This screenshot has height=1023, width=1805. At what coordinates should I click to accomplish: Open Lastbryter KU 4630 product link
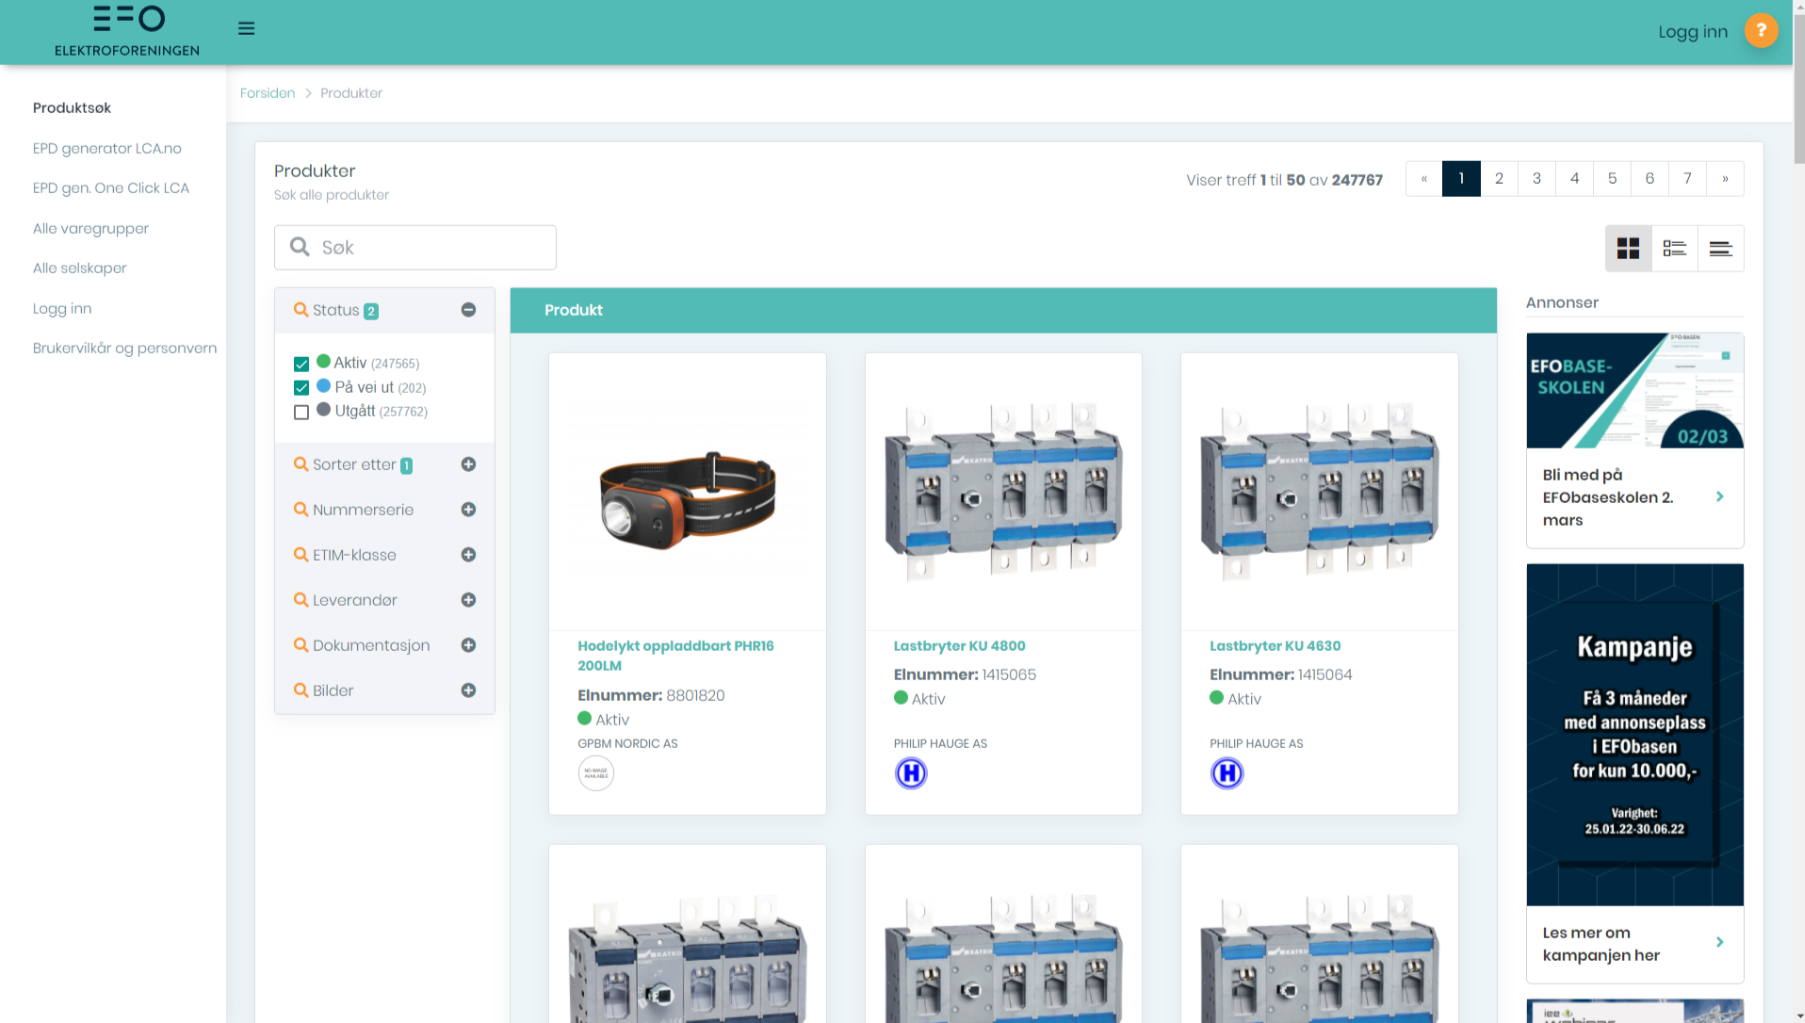[x=1274, y=646]
